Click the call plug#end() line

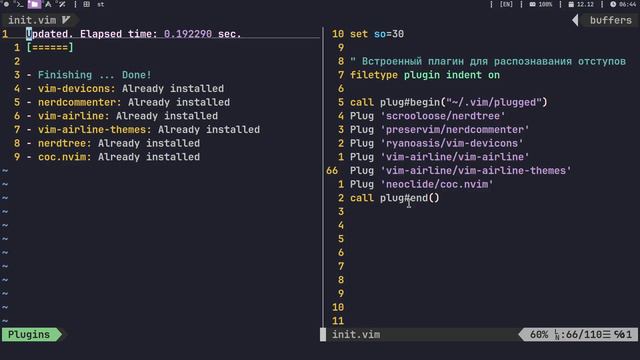click(x=395, y=198)
